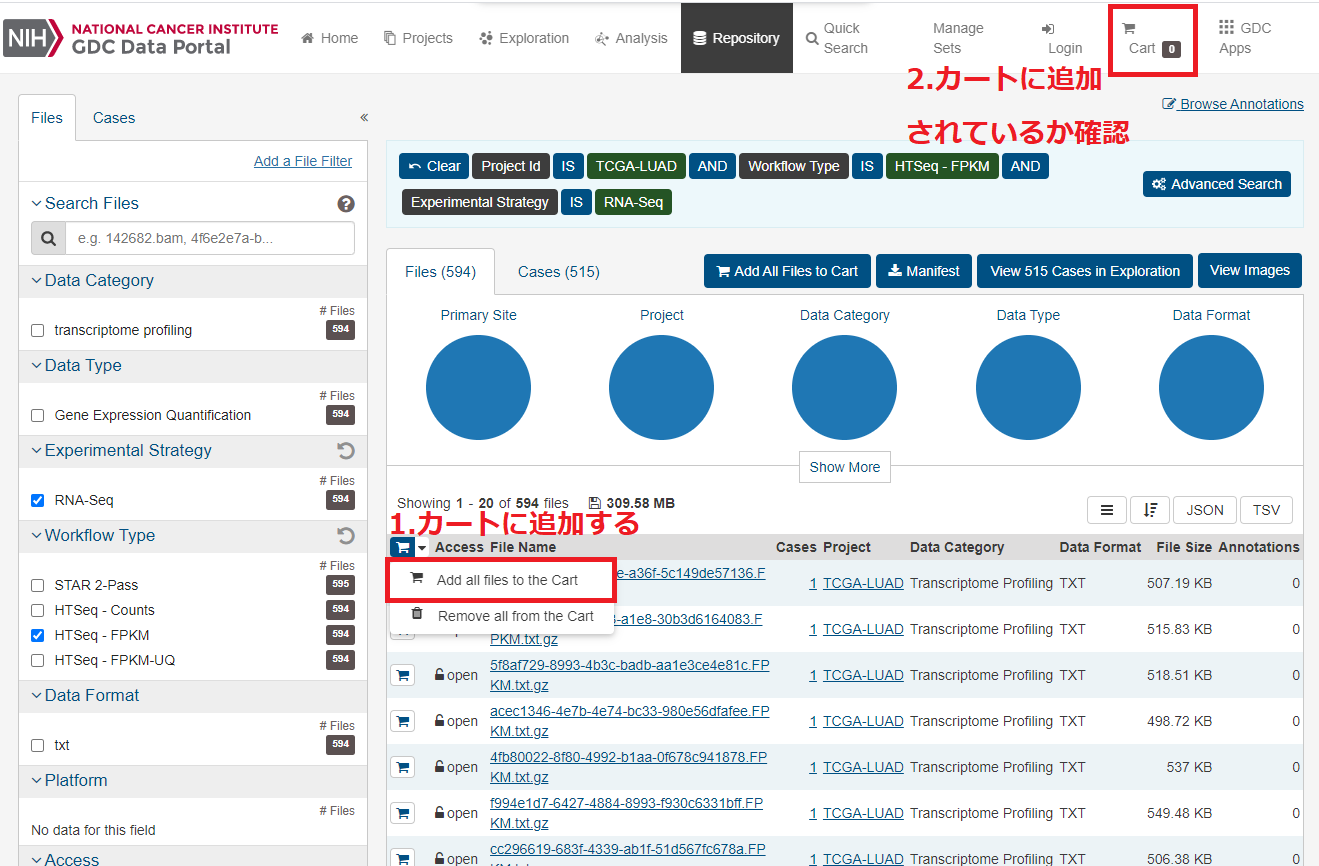Image resolution: width=1319 pixels, height=866 pixels.
Task: Clear the current query
Action: tap(435, 166)
